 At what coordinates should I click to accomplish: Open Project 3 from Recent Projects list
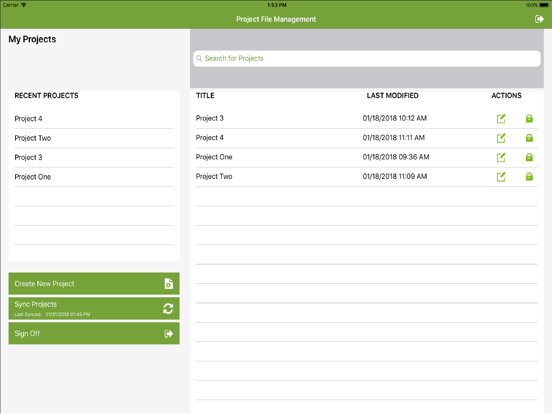28,157
